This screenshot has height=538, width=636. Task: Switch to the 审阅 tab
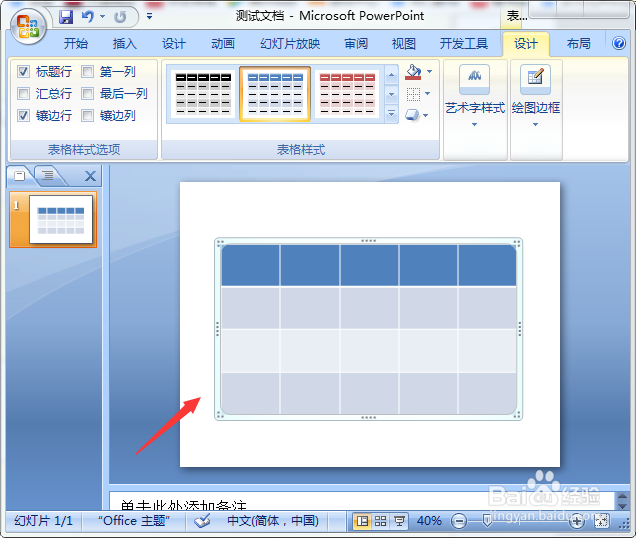click(x=356, y=43)
